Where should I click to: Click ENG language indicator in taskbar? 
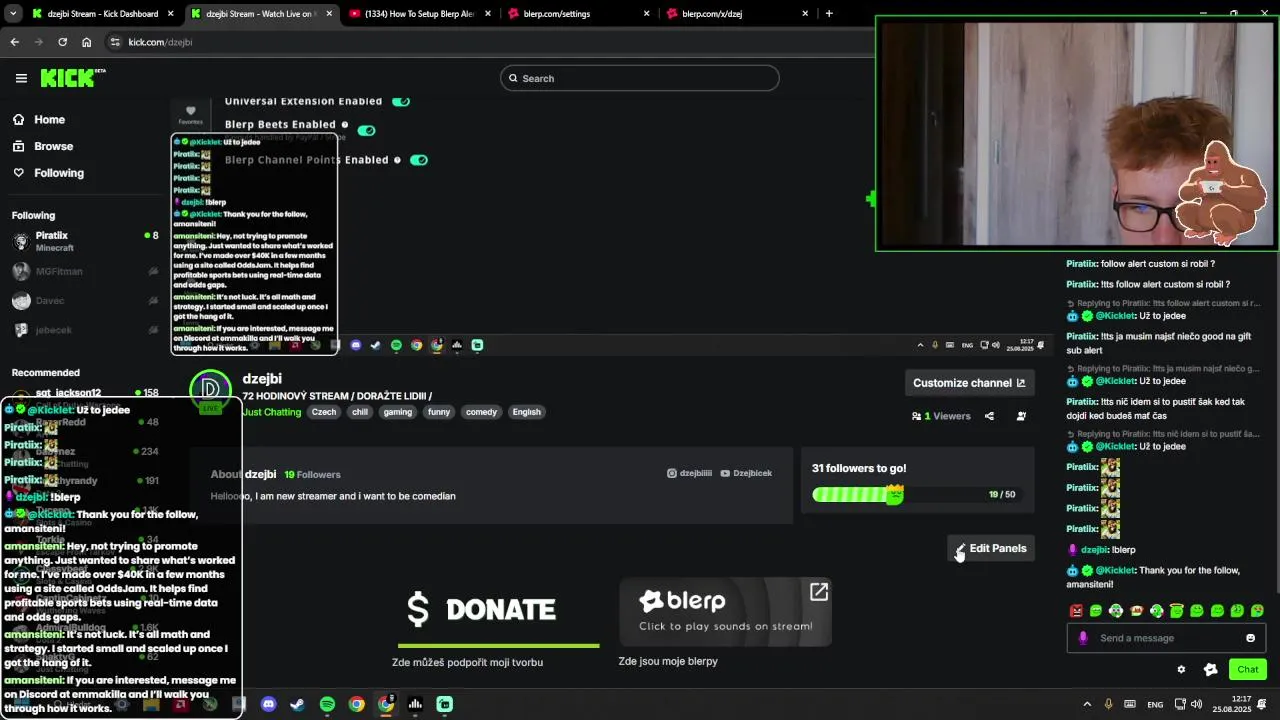pyautogui.click(x=1155, y=705)
